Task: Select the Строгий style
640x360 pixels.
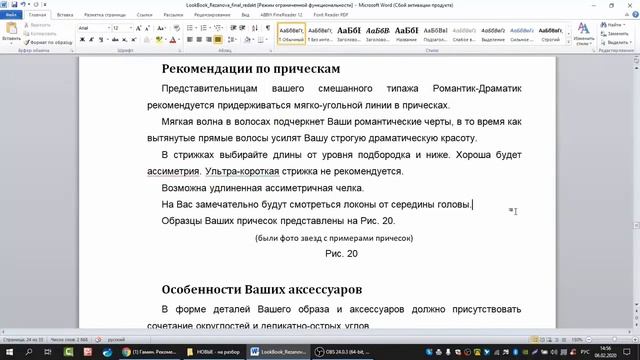Action: pyautogui.click(x=551, y=33)
